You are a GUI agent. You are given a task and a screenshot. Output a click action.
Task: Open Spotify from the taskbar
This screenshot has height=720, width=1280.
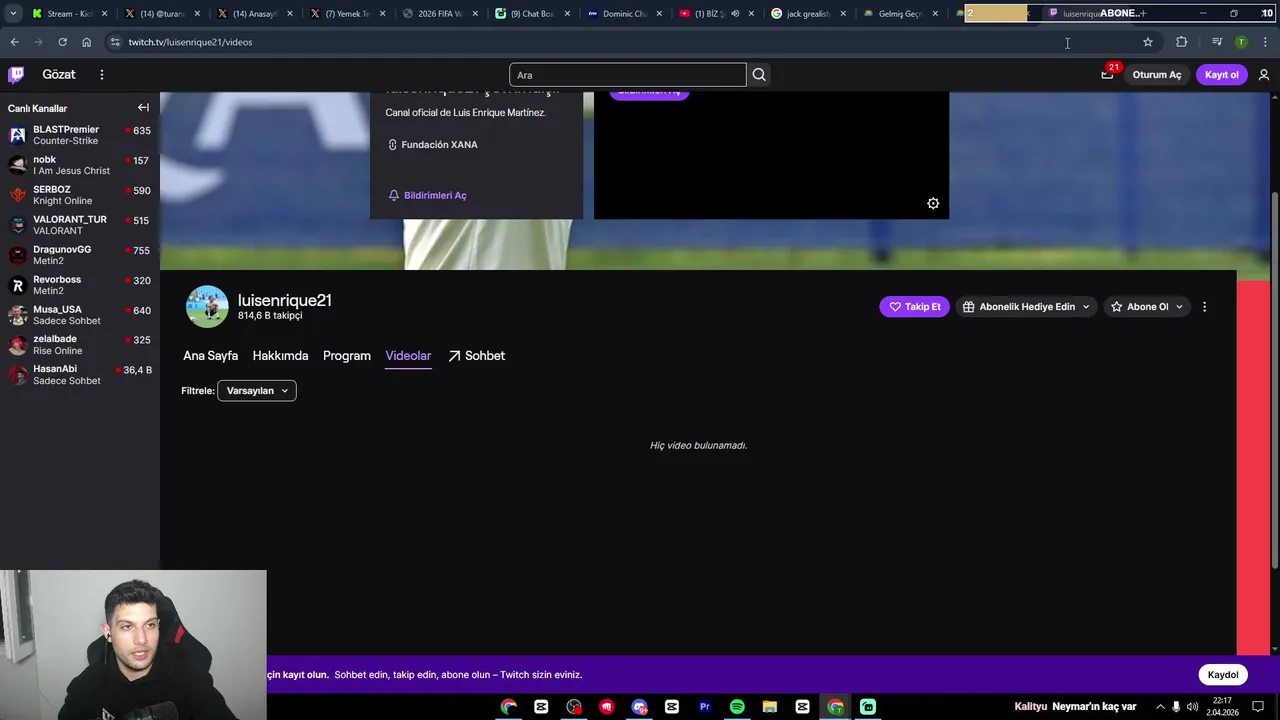[x=737, y=707]
